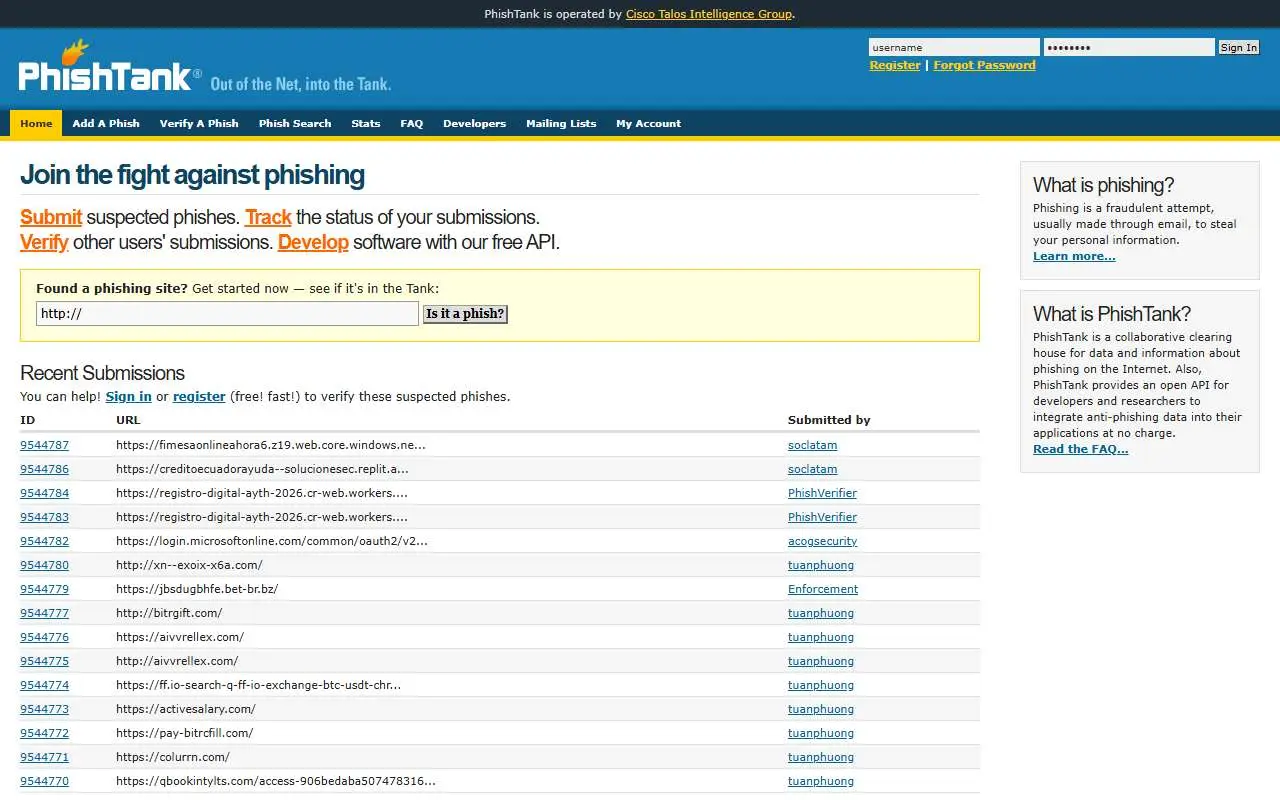This screenshot has width=1280, height=800.
Task: Click the 'Is it a phish?' button
Action: coord(465,314)
